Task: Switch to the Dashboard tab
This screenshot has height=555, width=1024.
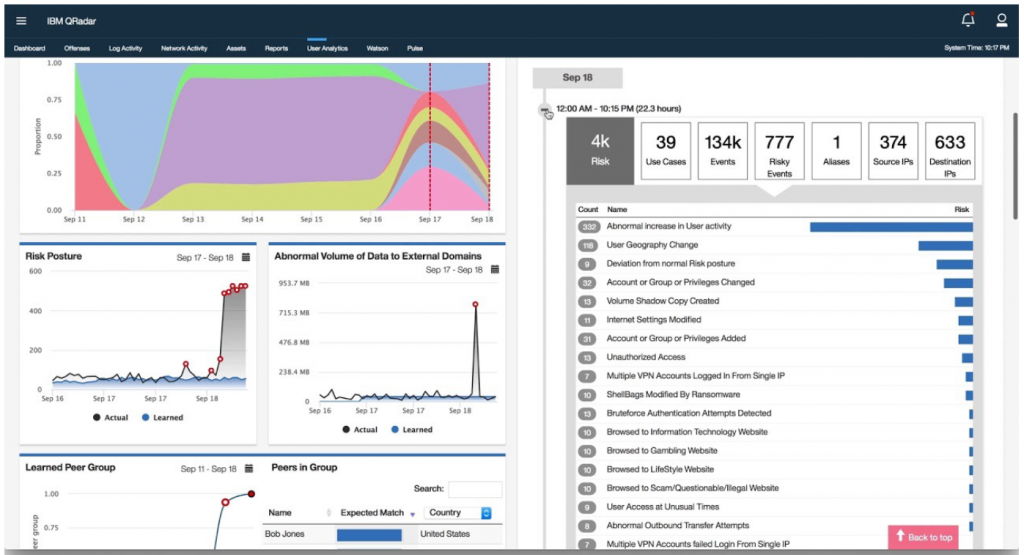Action: [x=29, y=48]
